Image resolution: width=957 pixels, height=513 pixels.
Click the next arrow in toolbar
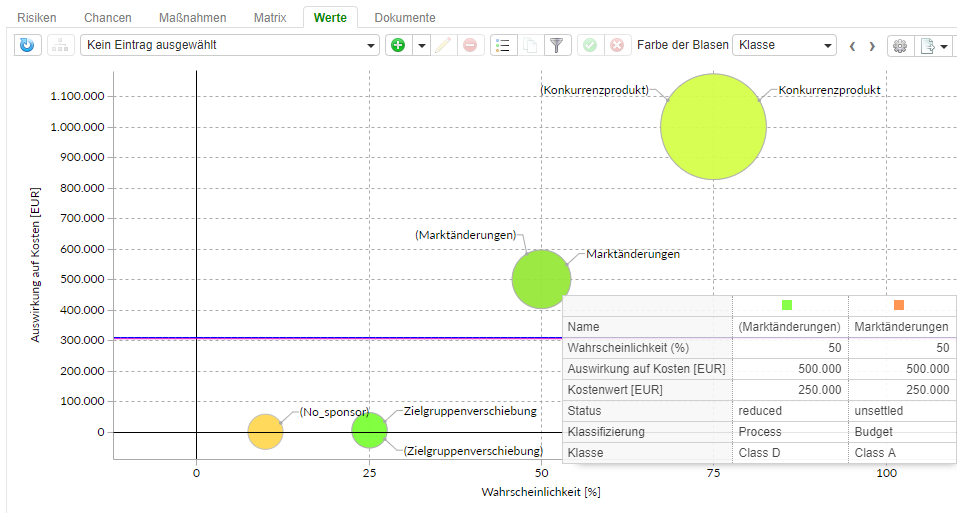click(x=872, y=45)
